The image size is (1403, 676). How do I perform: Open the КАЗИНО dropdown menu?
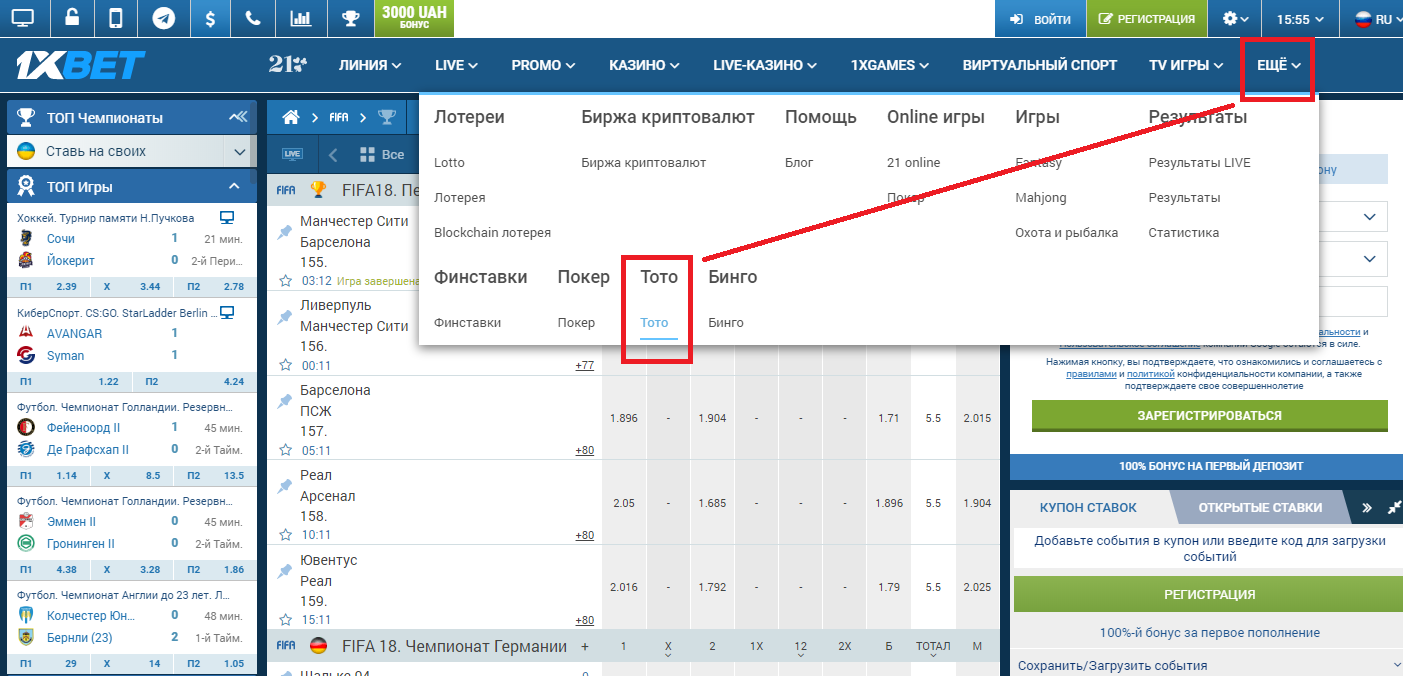point(645,65)
